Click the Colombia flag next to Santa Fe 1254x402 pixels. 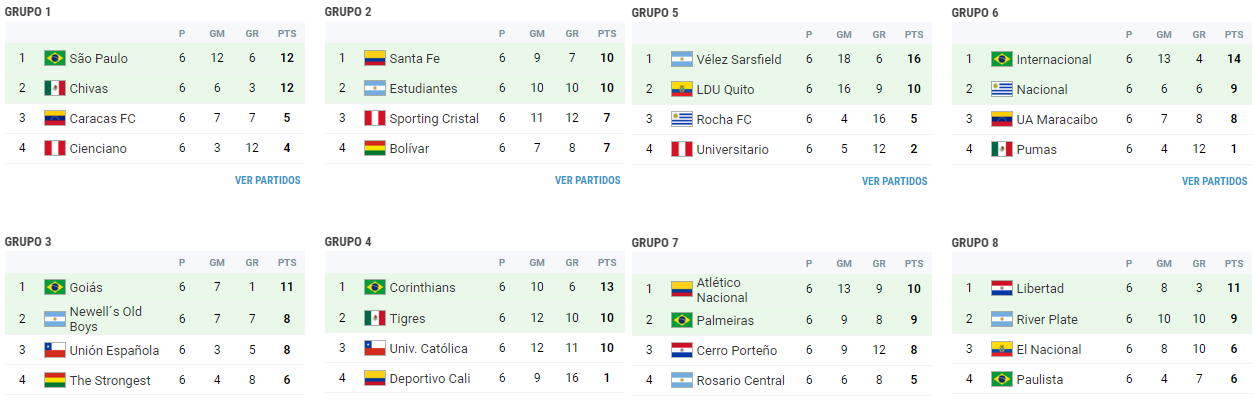coord(375,58)
